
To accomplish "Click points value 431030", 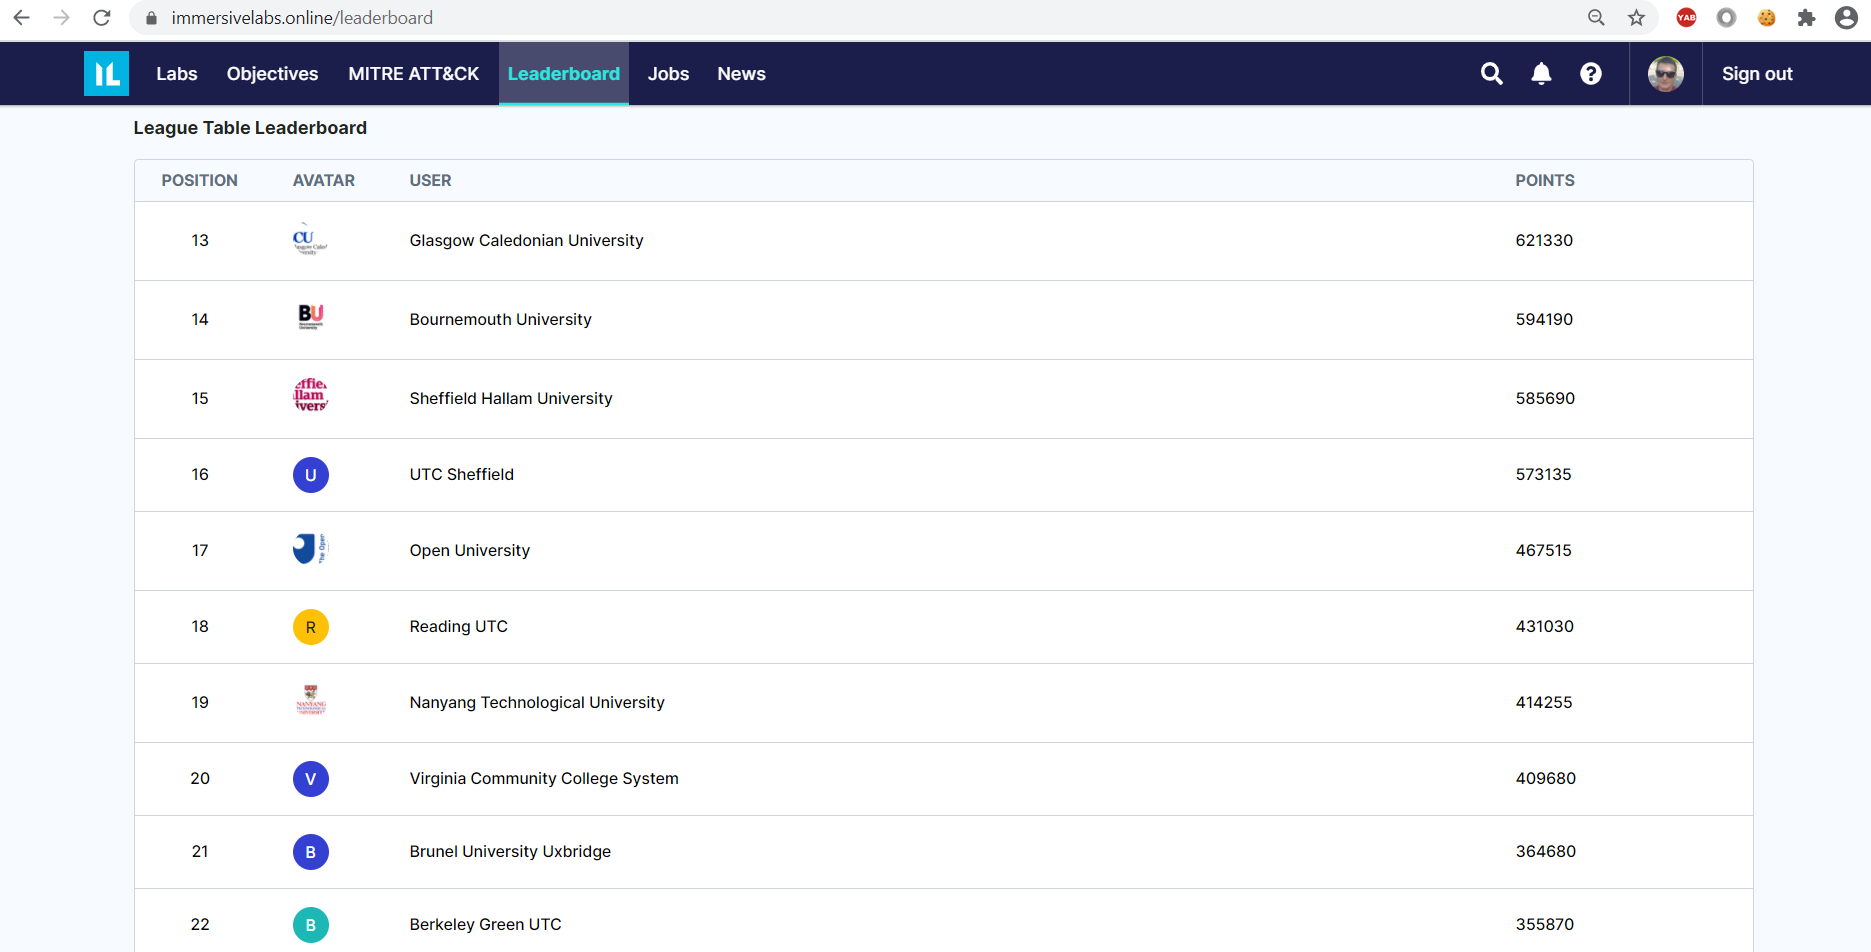I will click(1544, 626).
